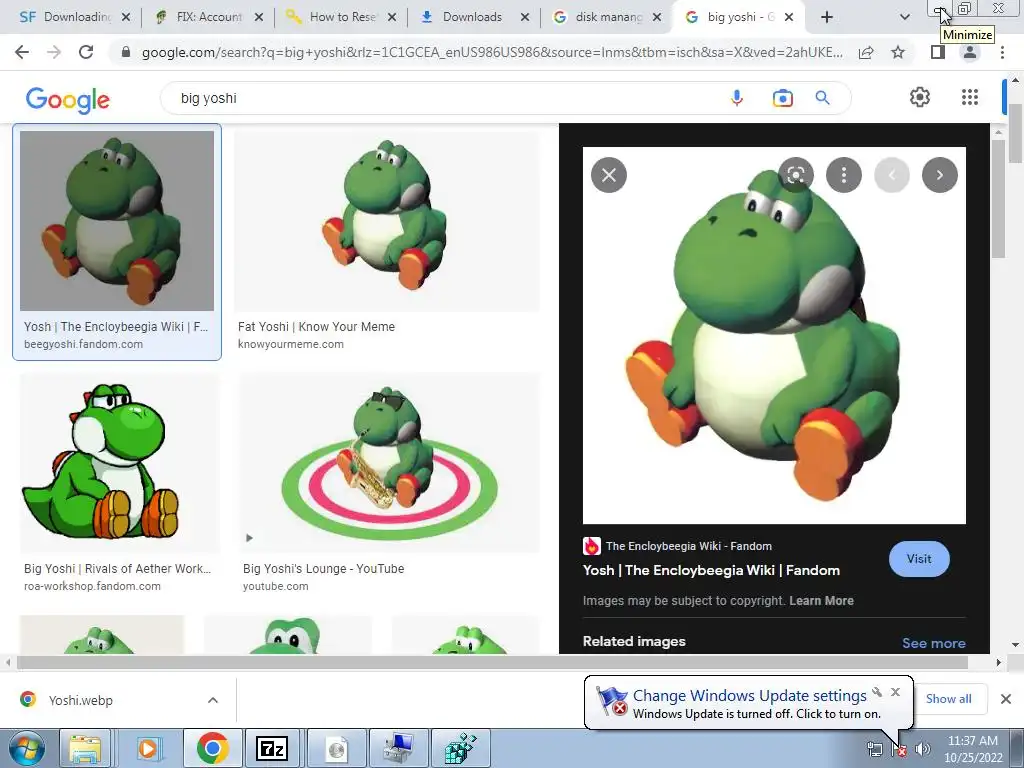Image resolution: width=1024 pixels, height=768 pixels.
Task: Open Google quick settings gear
Action: point(920,97)
